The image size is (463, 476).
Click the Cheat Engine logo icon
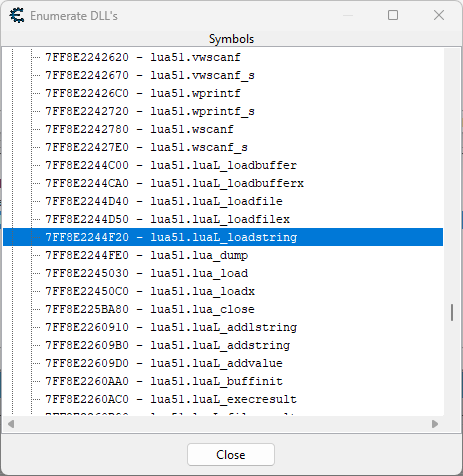[x=17, y=15]
